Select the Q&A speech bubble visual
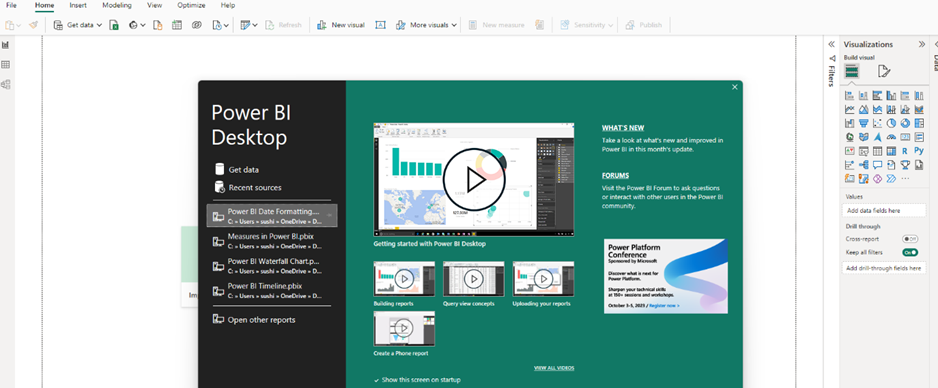The width and height of the screenshot is (938, 388). [x=878, y=164]
